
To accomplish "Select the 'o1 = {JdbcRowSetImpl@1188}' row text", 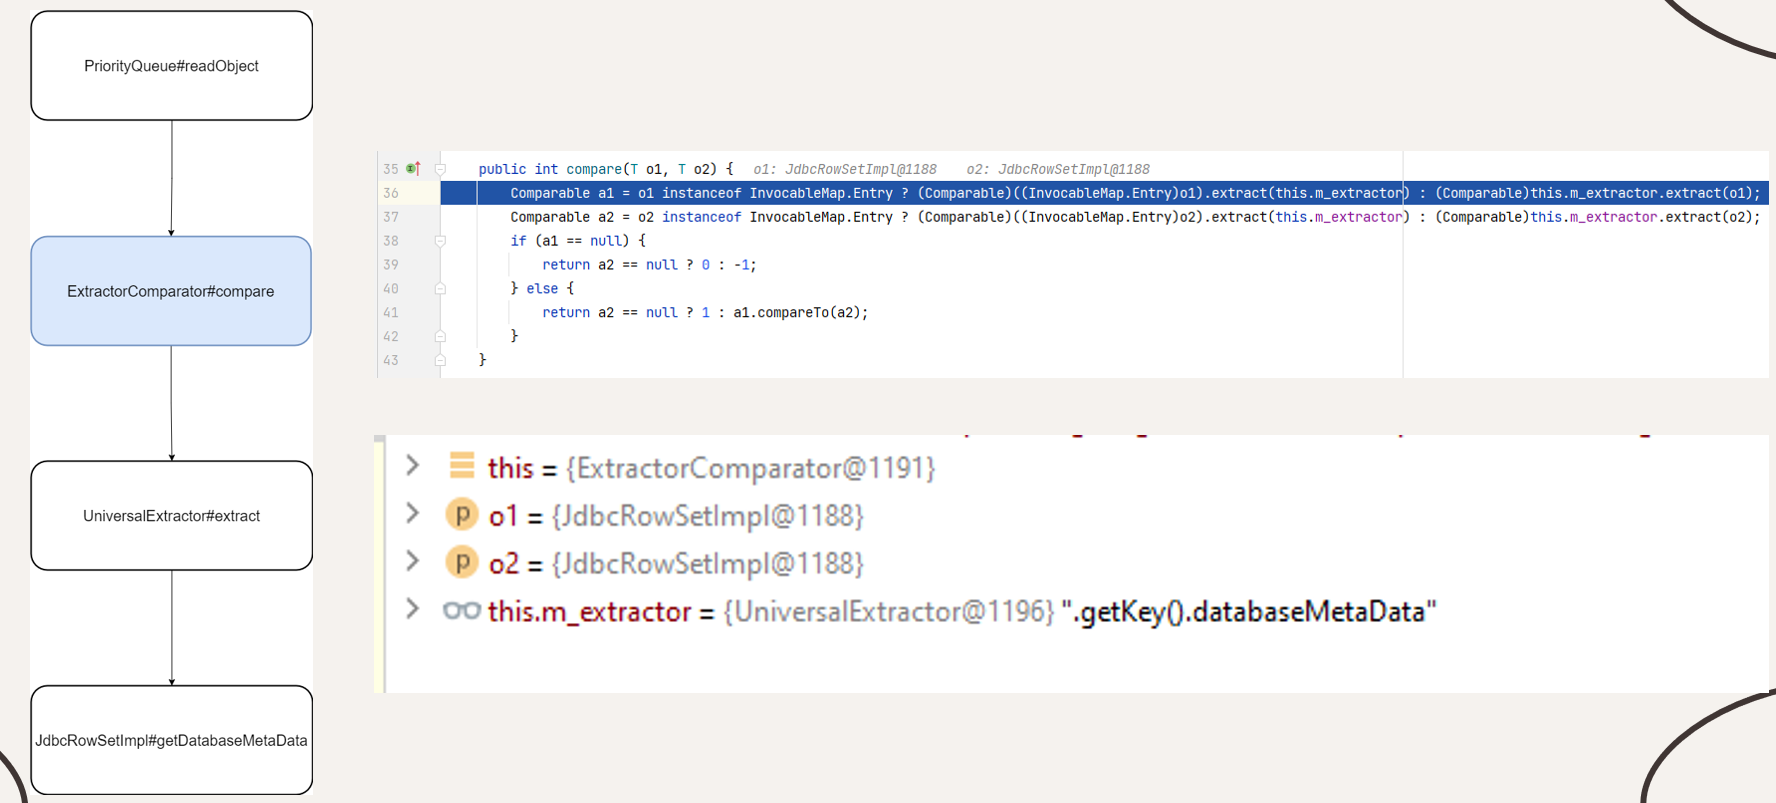I will [676, 516].
